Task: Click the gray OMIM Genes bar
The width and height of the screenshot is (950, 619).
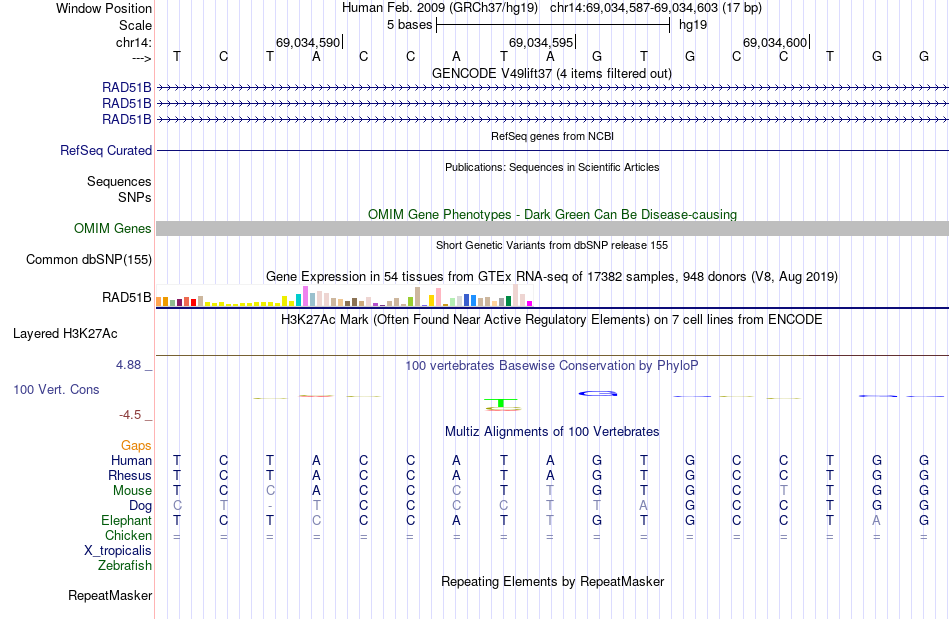Action: 552,228
